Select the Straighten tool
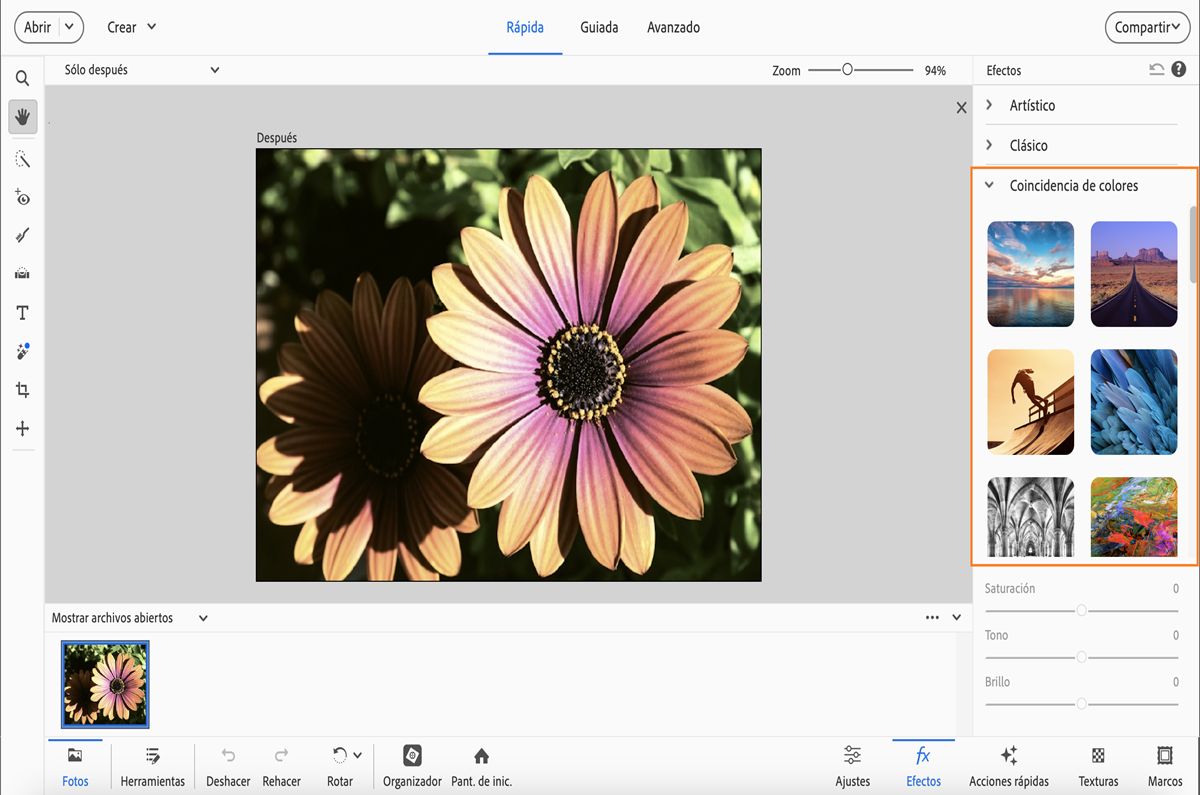 pos(22,273)
